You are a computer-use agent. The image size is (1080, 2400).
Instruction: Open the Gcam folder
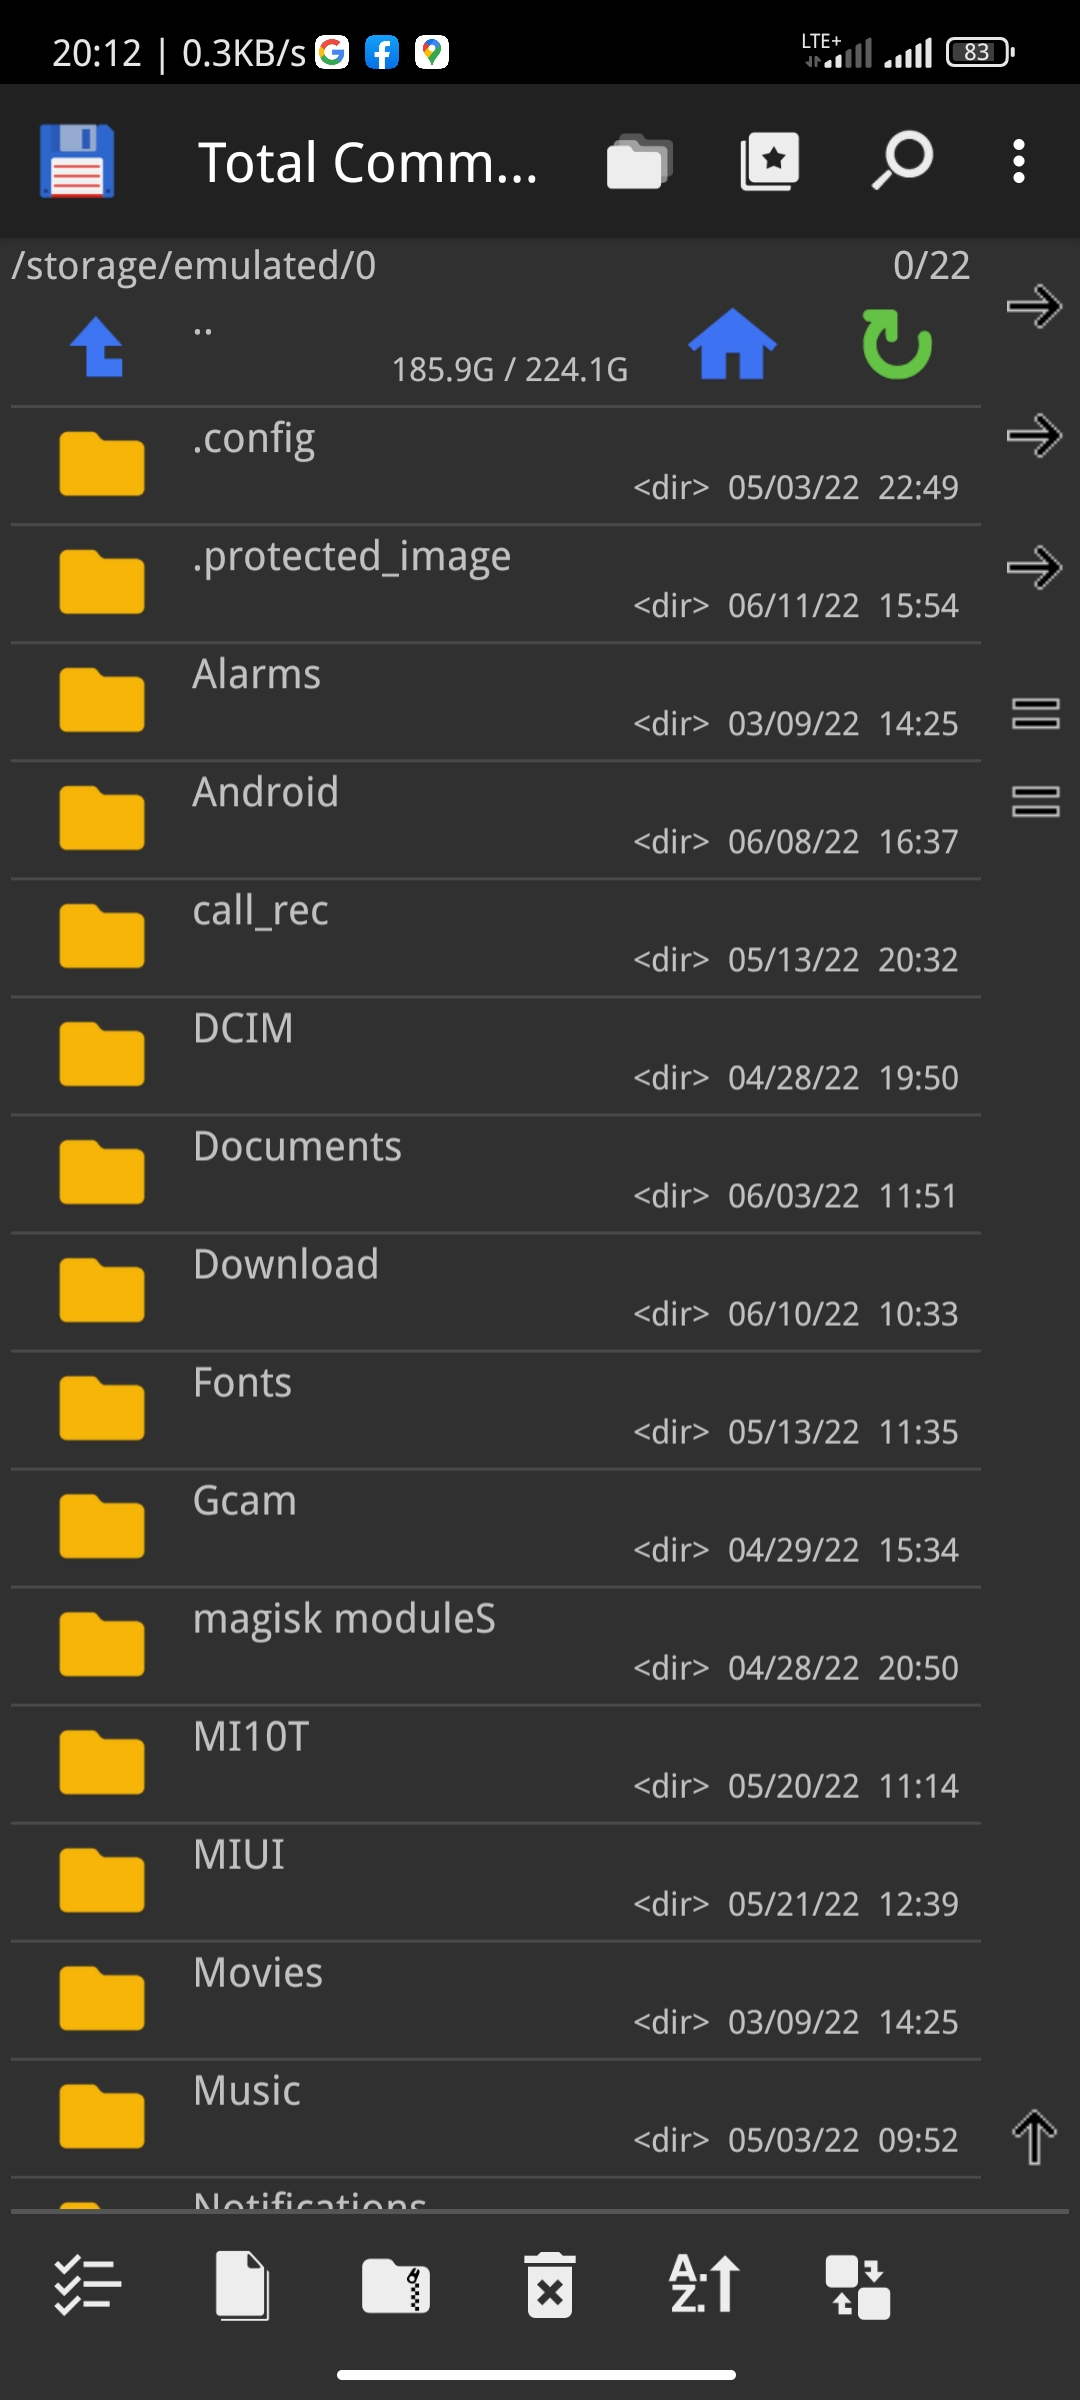(495, 1528)
